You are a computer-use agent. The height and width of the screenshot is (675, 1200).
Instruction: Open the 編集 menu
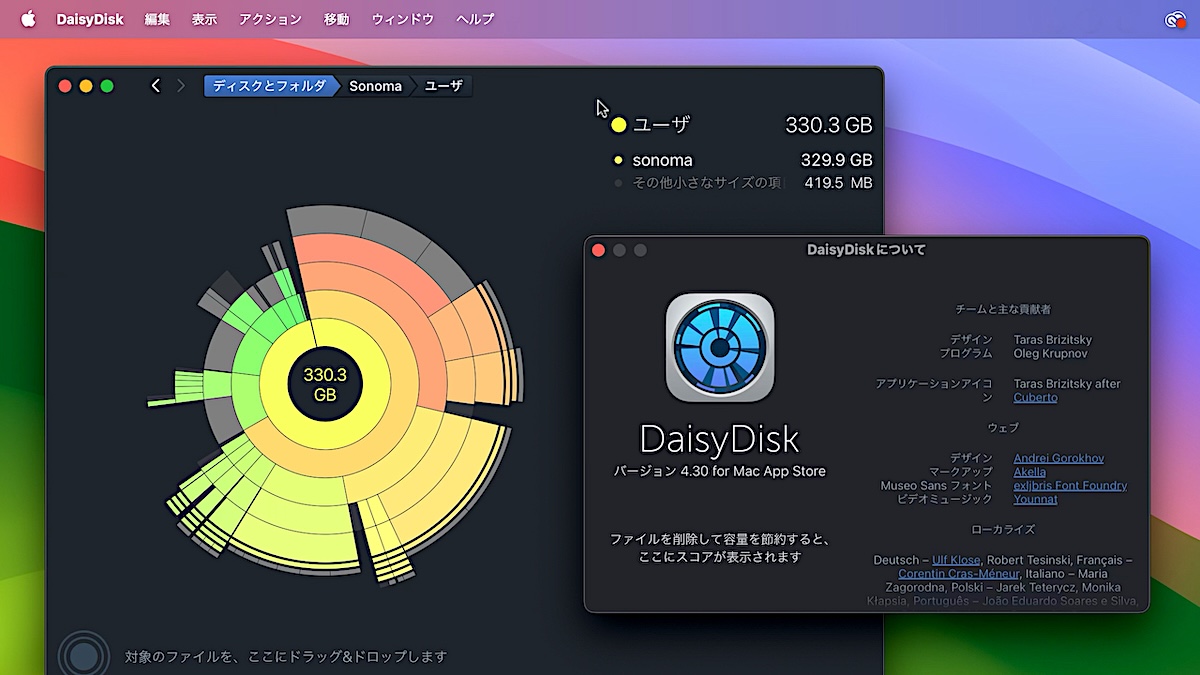click(x=157, y=19)
